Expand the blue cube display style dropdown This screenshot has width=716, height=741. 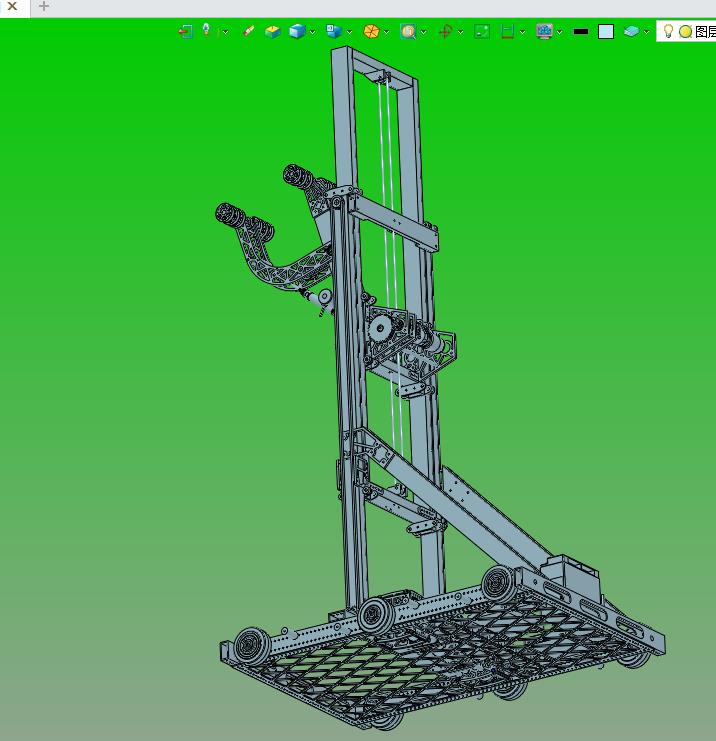pos(312,32)
